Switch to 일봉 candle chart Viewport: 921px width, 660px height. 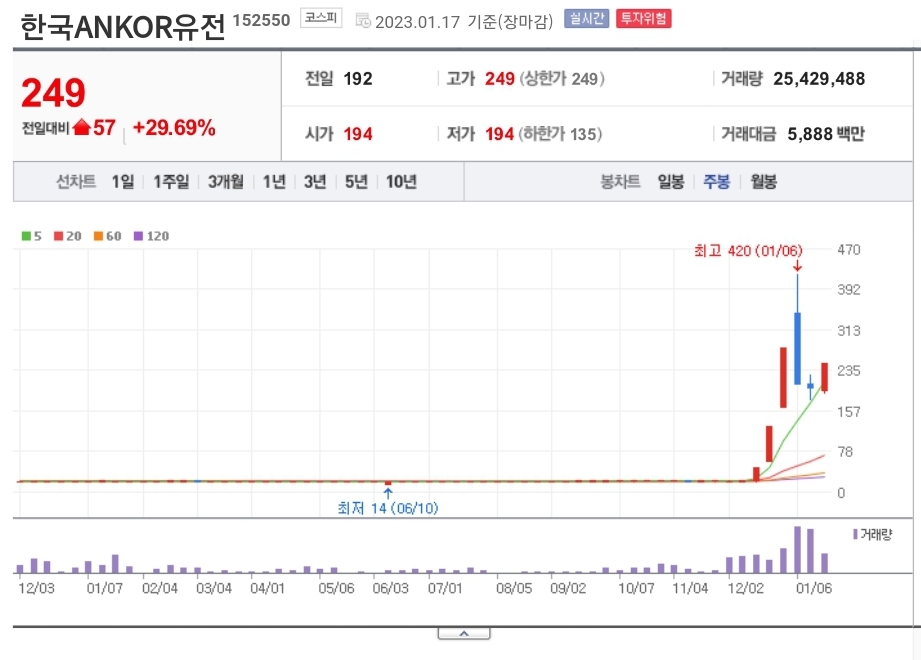[671, 181]
